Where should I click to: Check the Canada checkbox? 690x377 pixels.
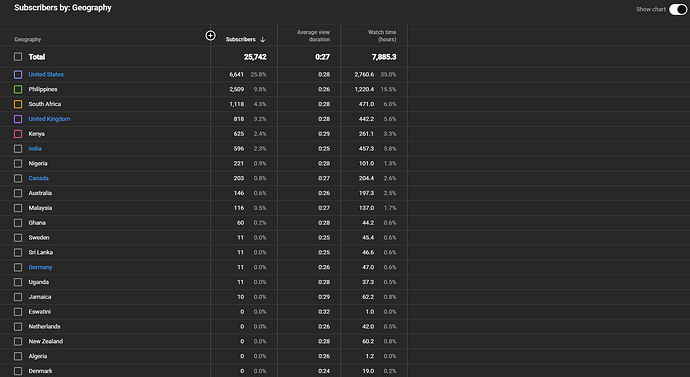coord(18,179)
